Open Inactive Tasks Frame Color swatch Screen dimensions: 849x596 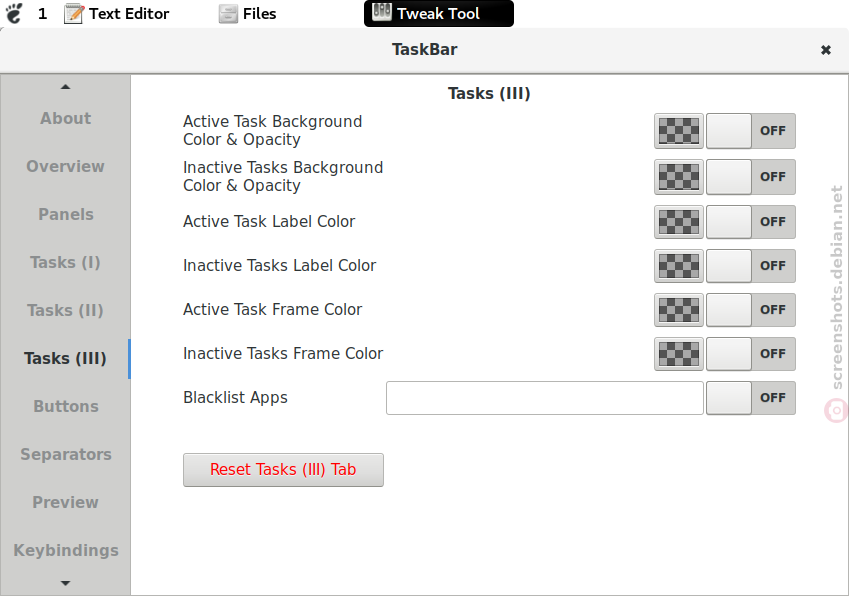679,354
